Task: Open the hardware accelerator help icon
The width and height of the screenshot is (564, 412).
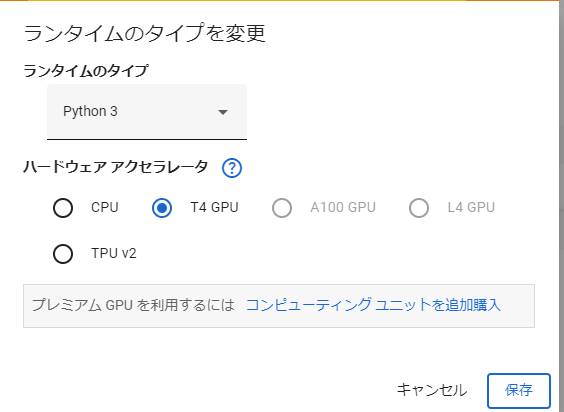Action: tap(232, 168)
